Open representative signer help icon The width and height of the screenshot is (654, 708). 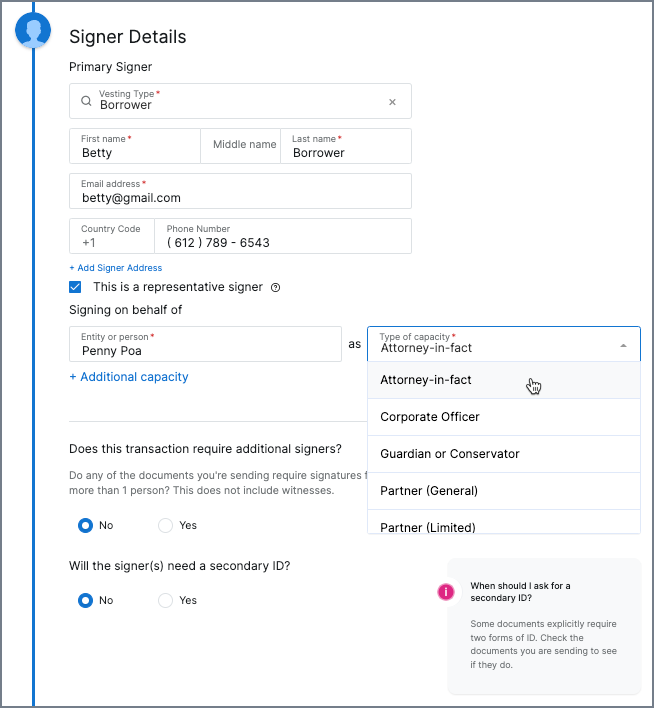275,288
